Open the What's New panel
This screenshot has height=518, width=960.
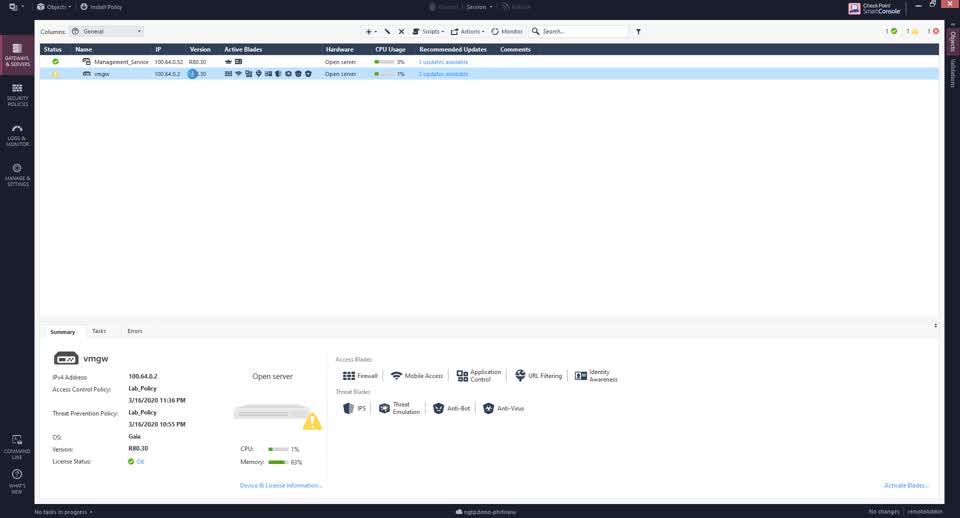point(17,481)
